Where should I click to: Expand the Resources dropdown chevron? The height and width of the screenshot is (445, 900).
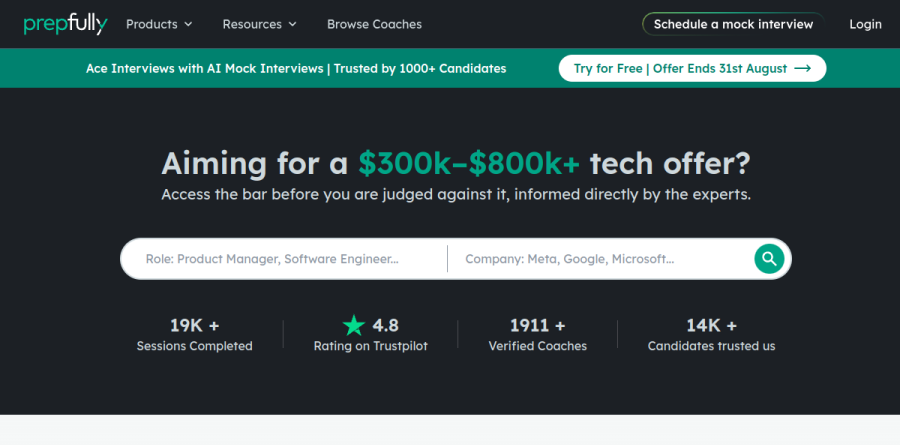(x=292, y=24)
